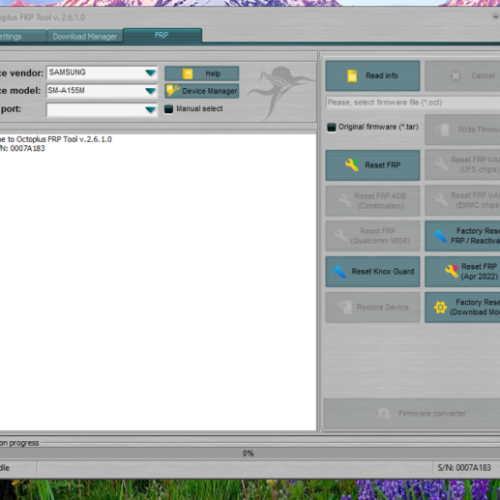Image resolution: width=500 pixels, height=500 pixels.
Task: Click the Restore Device button label
Action: (382, 307)
